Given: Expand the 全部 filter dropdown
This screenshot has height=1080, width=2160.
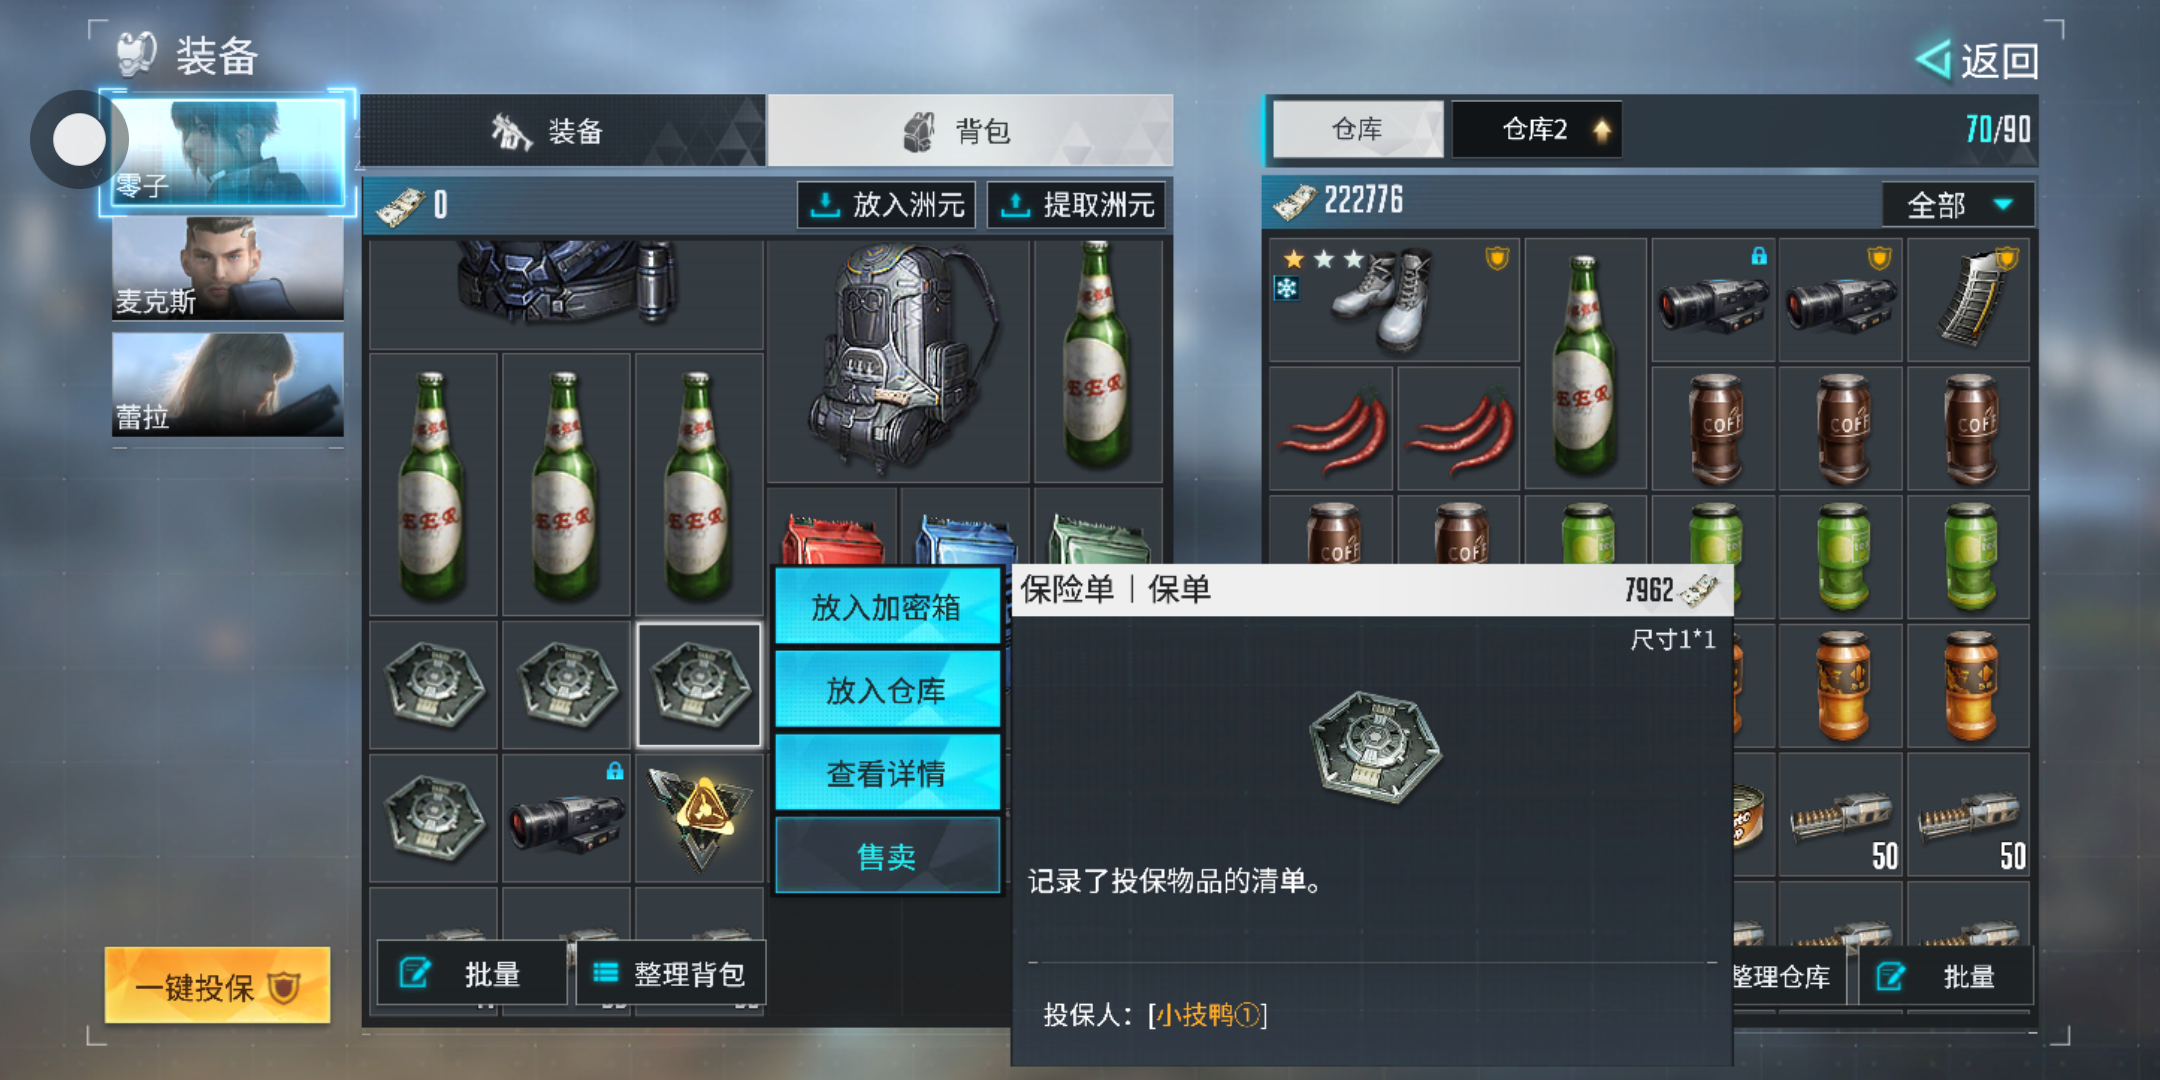Looking at the screenshot, I should pyautogui.click(x=1958, y=205).
